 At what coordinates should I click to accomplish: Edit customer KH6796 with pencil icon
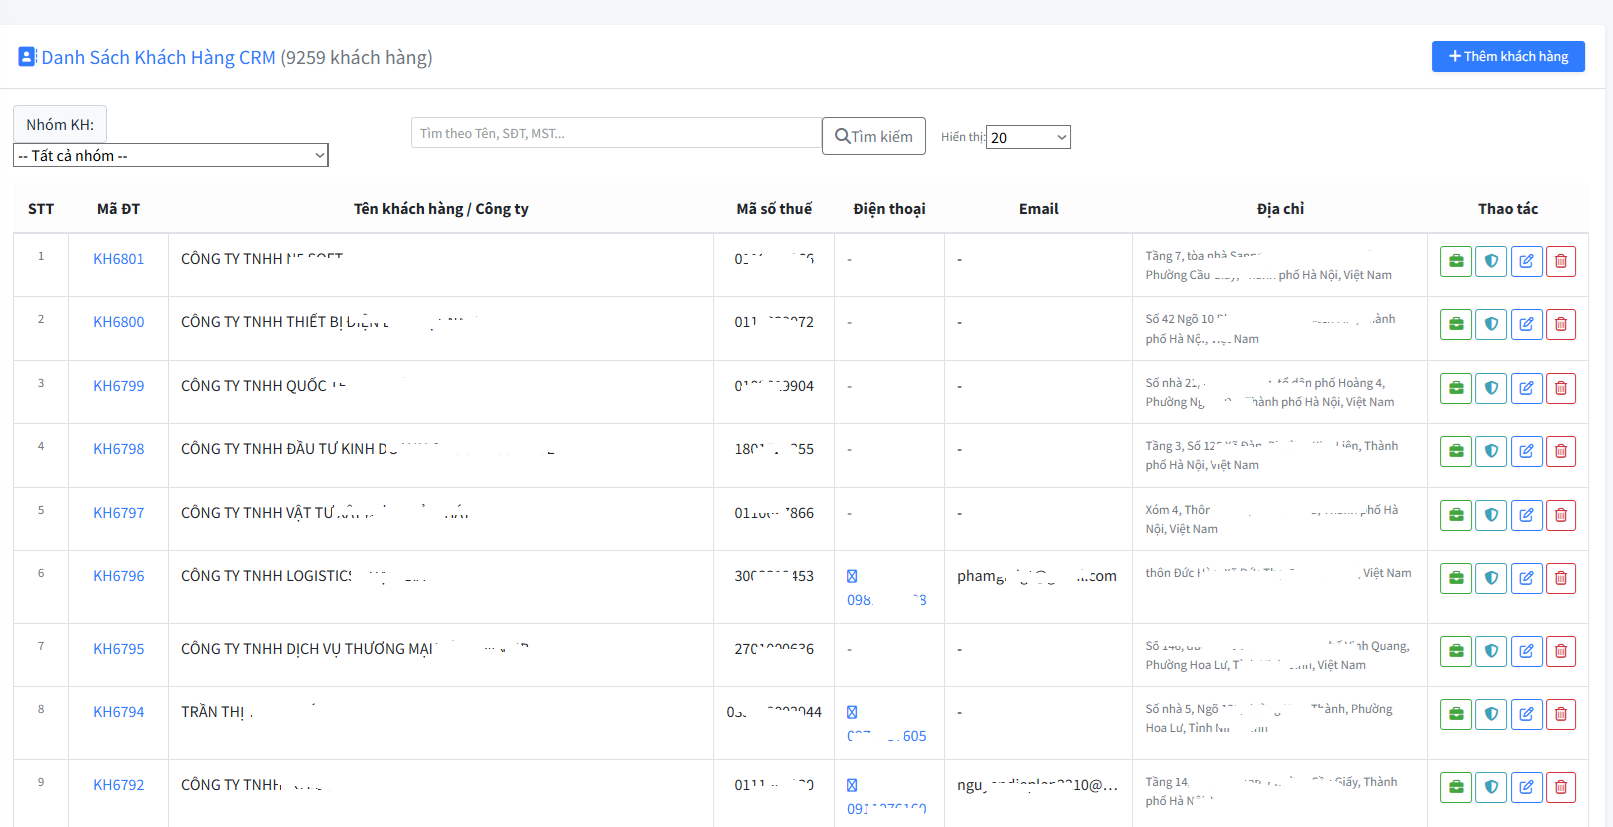click(x=1527, y=578)
